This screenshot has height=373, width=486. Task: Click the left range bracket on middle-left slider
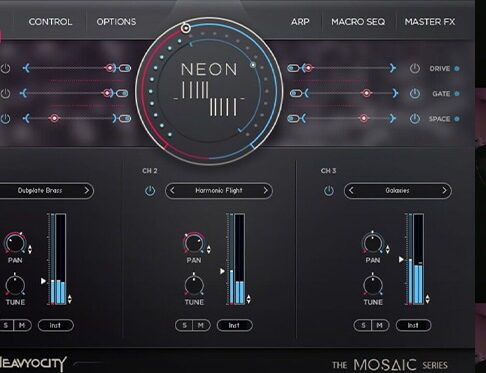tap(23, 93)
